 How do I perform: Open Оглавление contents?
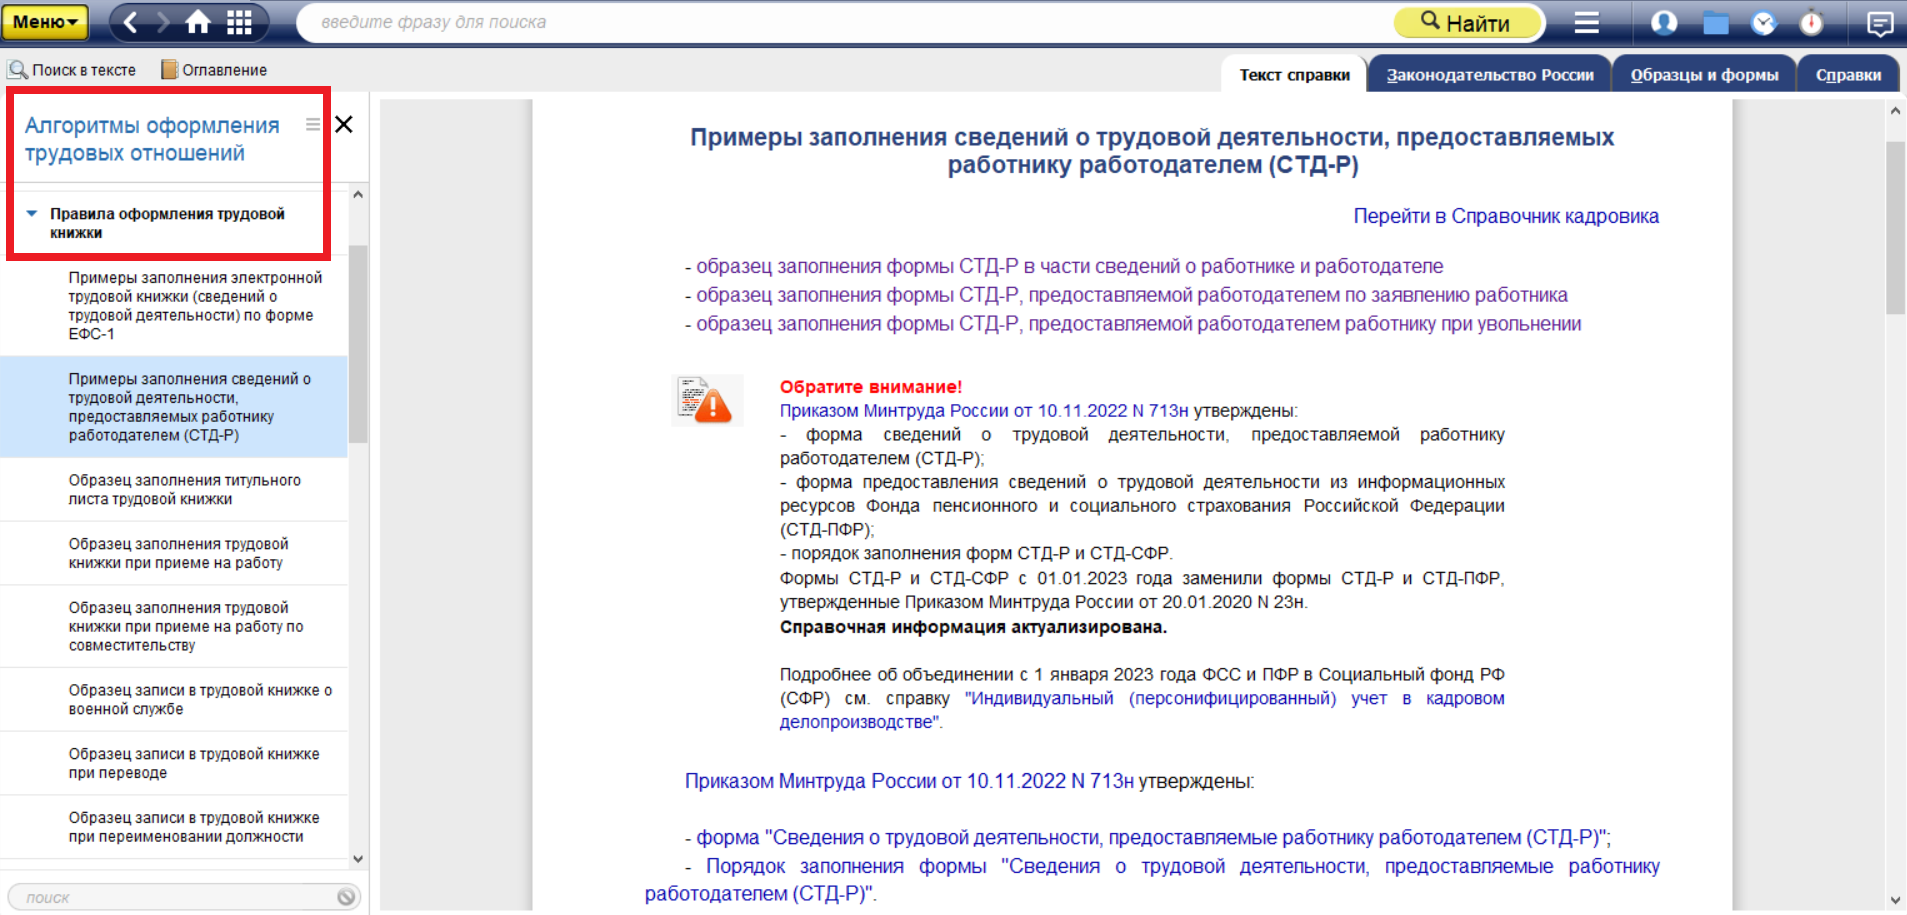coord(214,70)
